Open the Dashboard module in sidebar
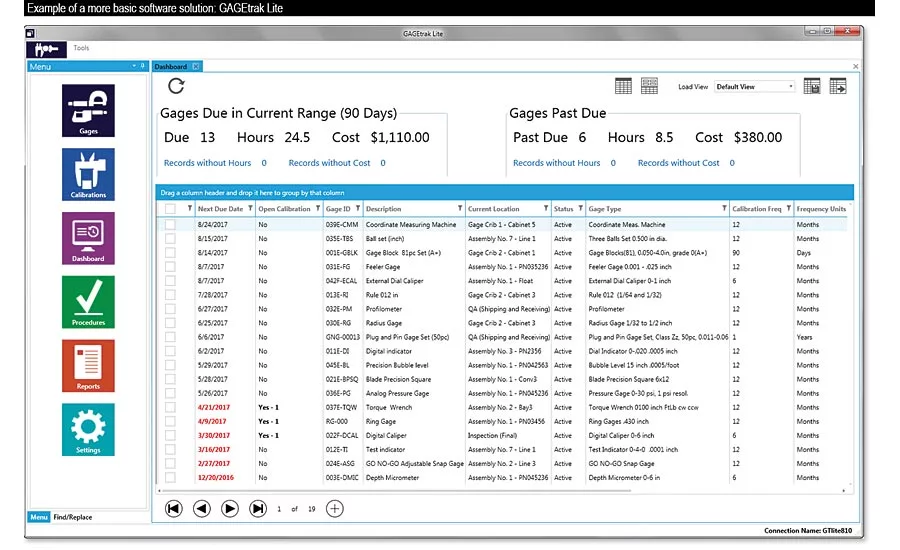Image resolution: width=900 pixels, height=550 pixels. click(88, 238)
